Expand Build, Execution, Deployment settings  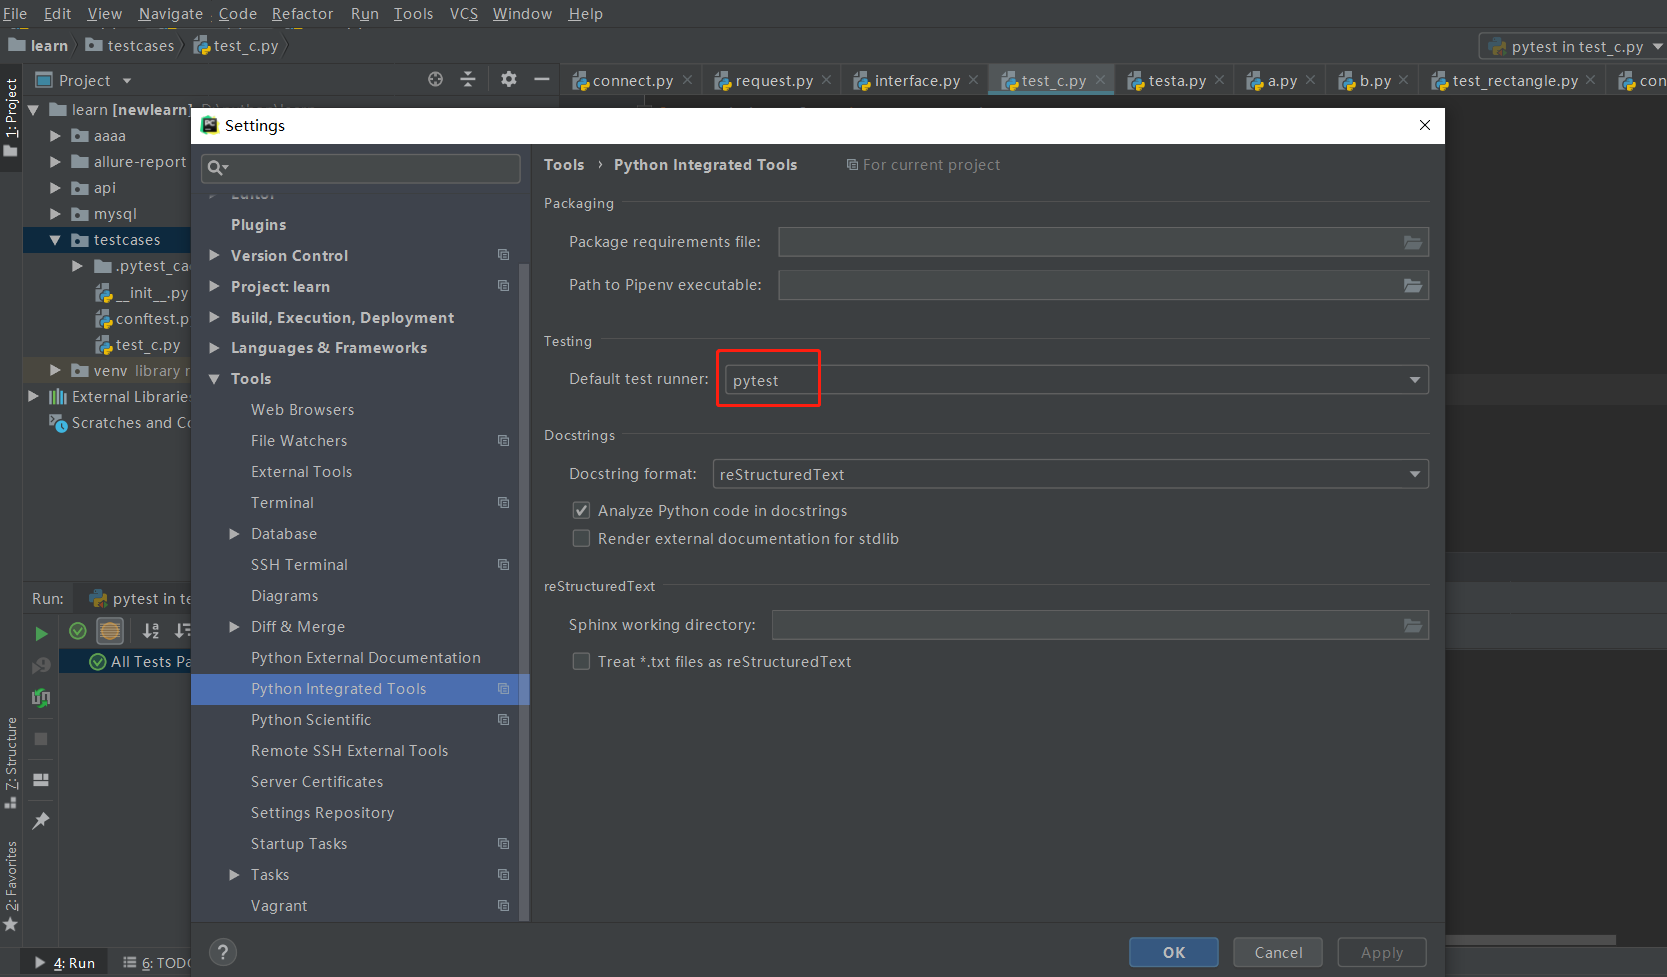[214, 317]
